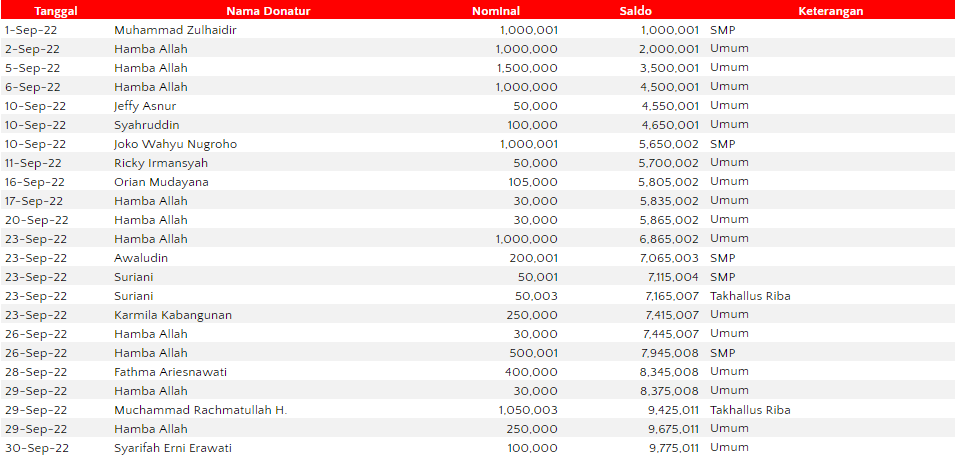Click the date cell 16-Sep-22
The height and width of the screenshot is (460, 955).
coord(35,182)
